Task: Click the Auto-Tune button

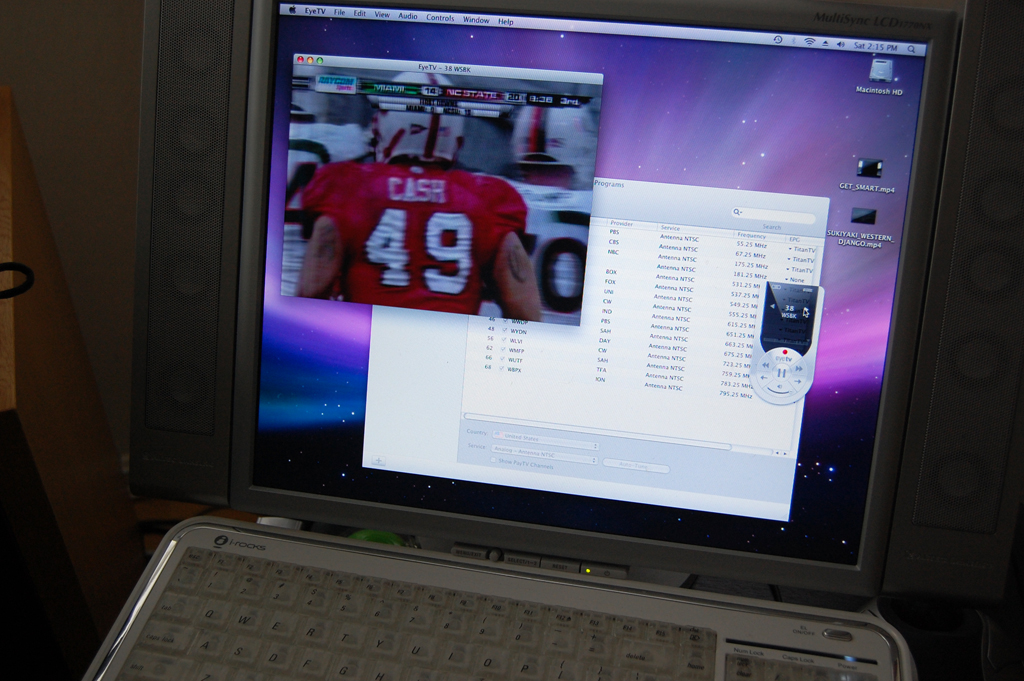Action: tap(635, 466)
